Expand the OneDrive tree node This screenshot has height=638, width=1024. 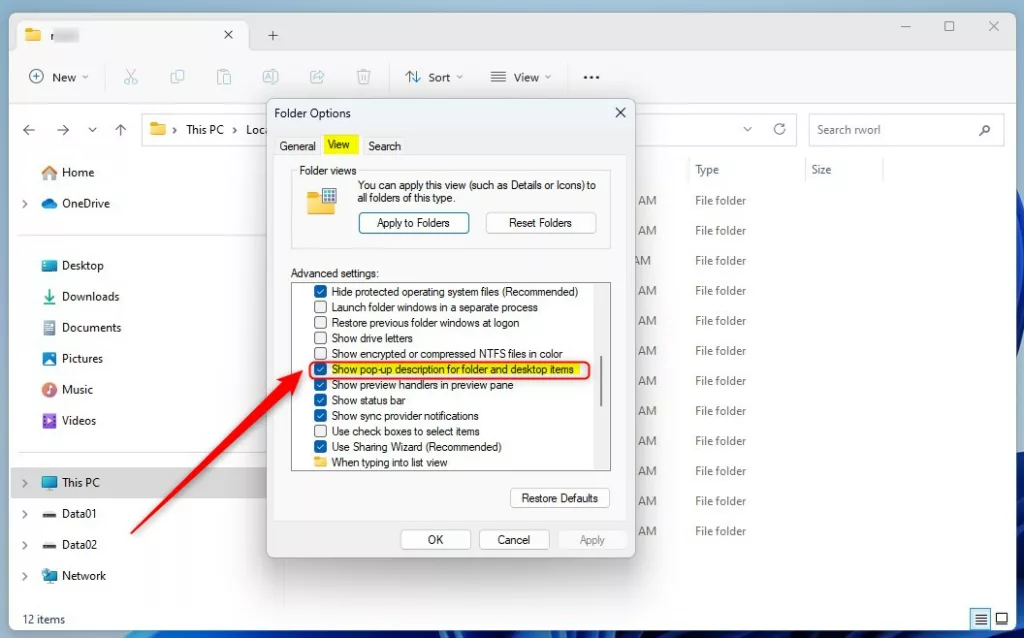25,204
